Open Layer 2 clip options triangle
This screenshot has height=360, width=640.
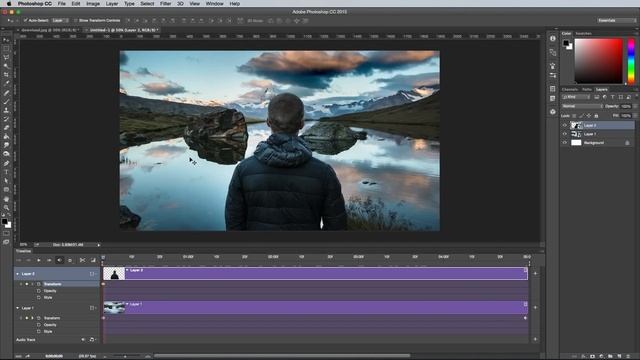pyautogui.click(x=127, y=270)
